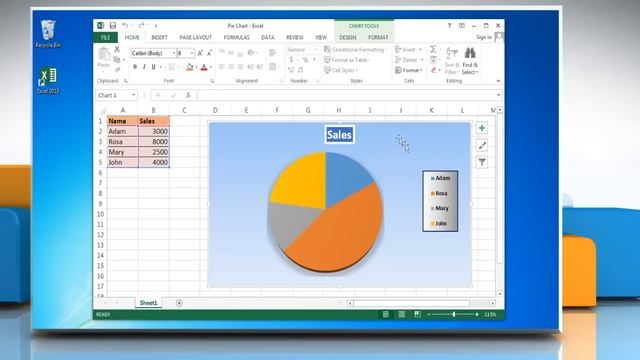The image size is (640, 360).
Task: Expand the formula bar
Action: (x=498, y=95)
